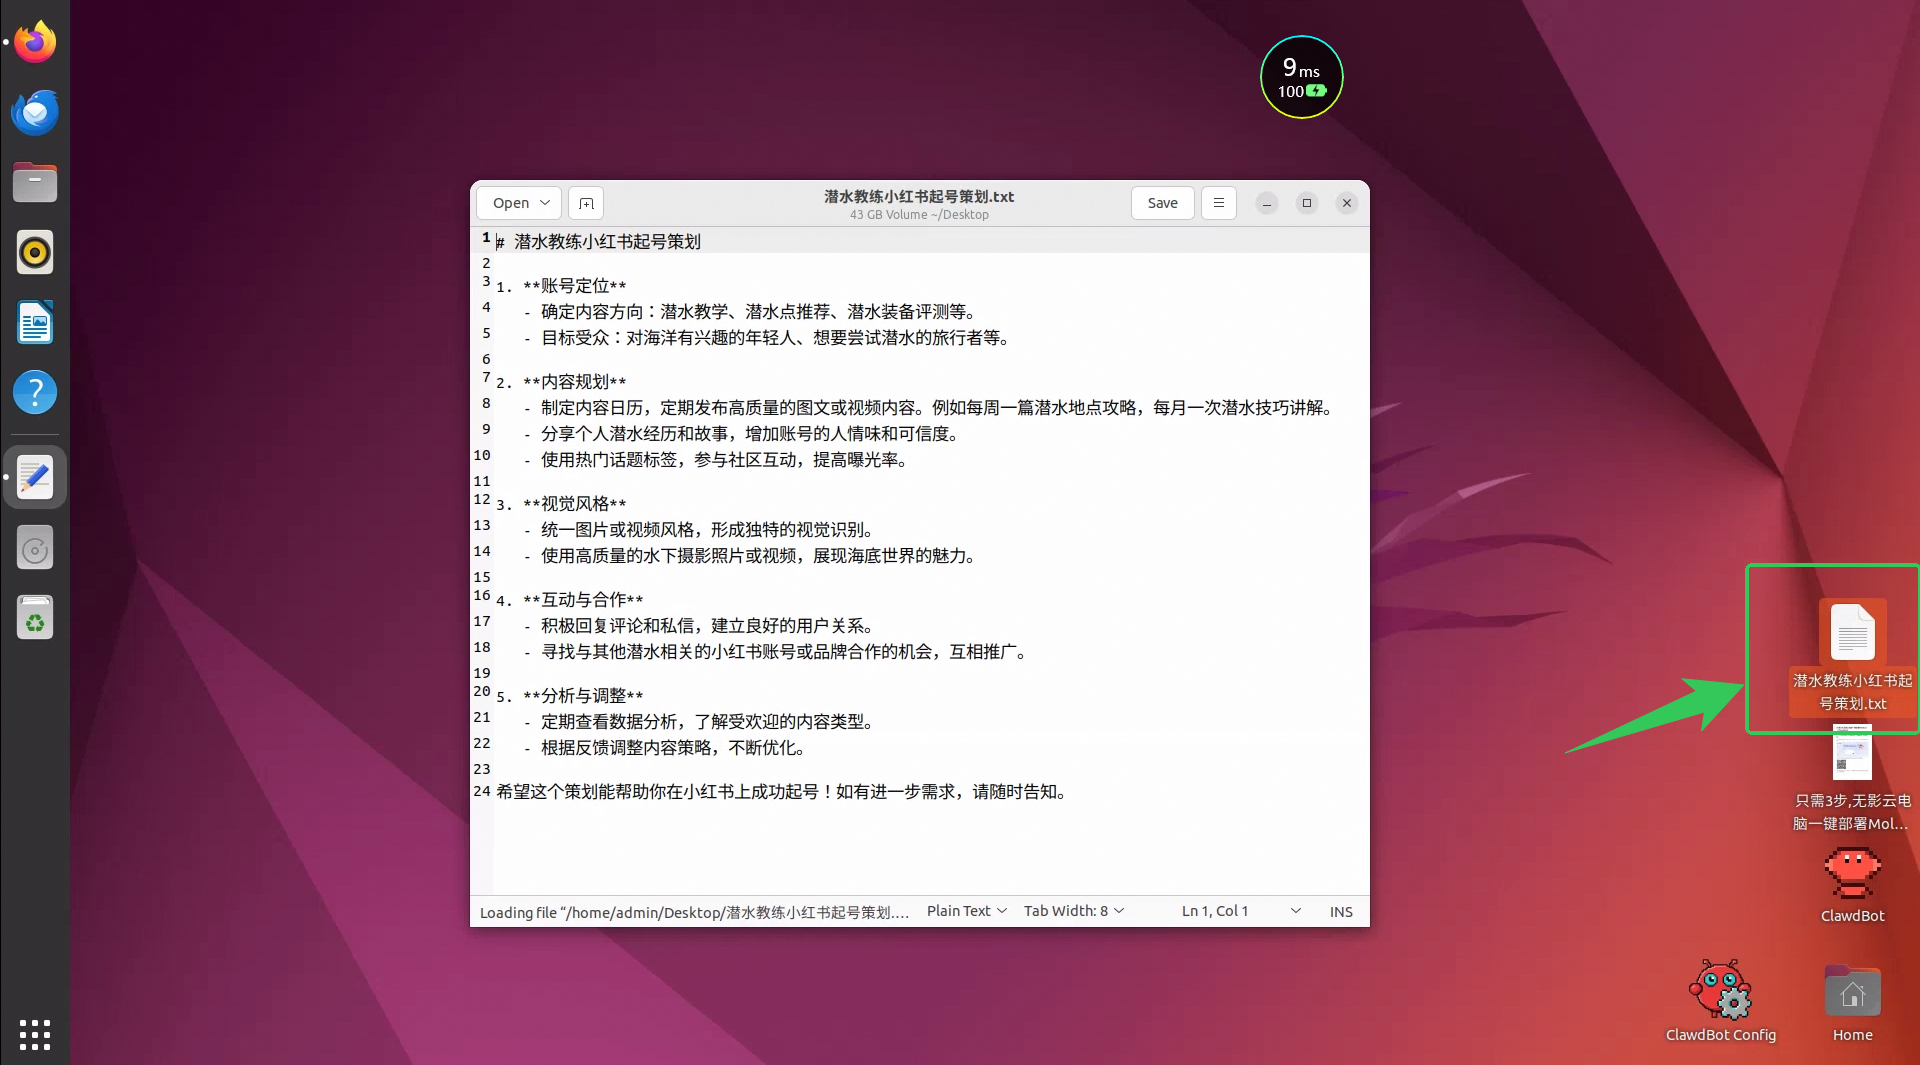Open the Files manager in dock
The height and width of the screenshot is (1065, 1920).
[x=35, y=182]
